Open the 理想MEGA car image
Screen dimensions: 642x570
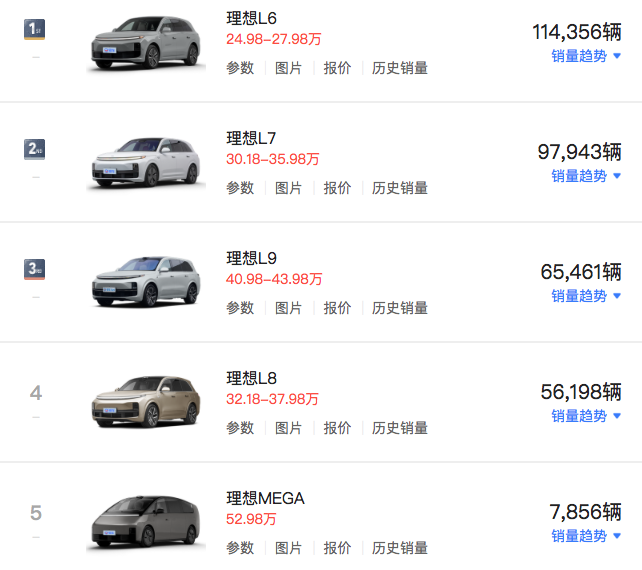[x=144, y=521]
